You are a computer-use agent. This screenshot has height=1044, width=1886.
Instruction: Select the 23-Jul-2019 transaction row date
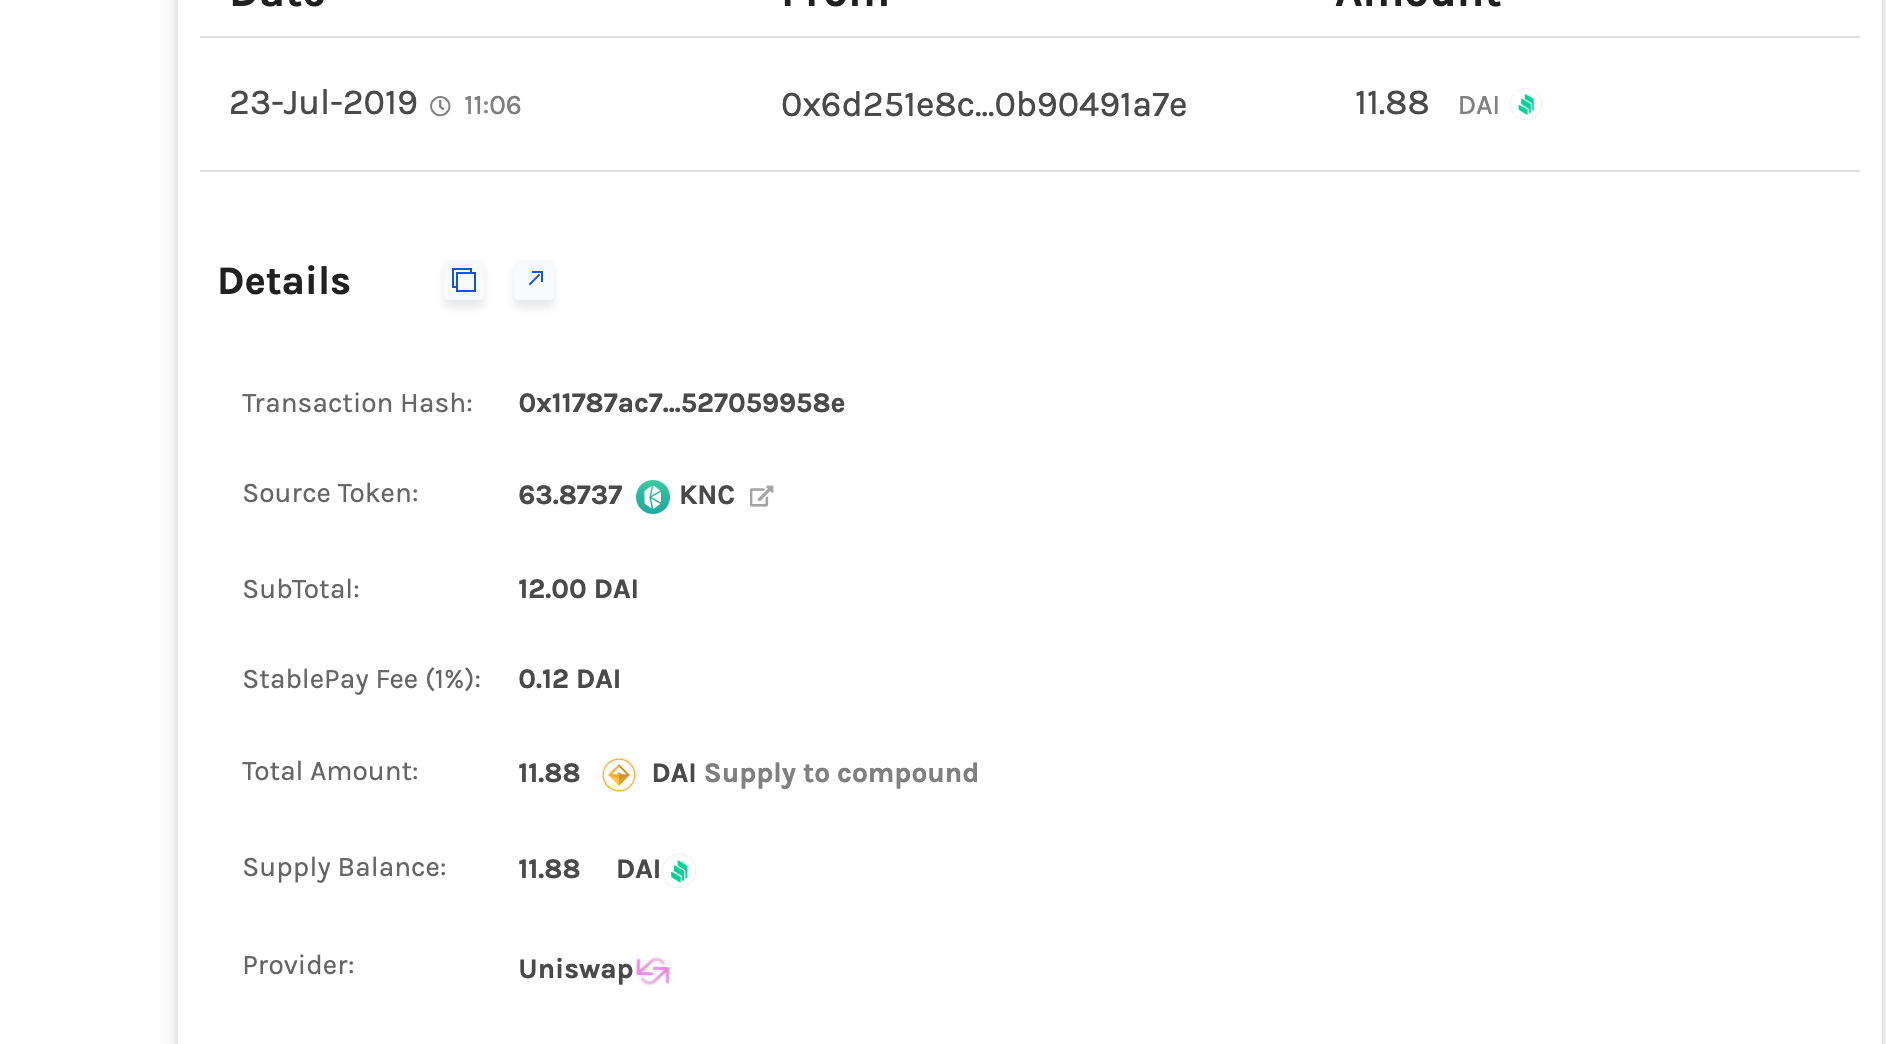click(323, 103)
